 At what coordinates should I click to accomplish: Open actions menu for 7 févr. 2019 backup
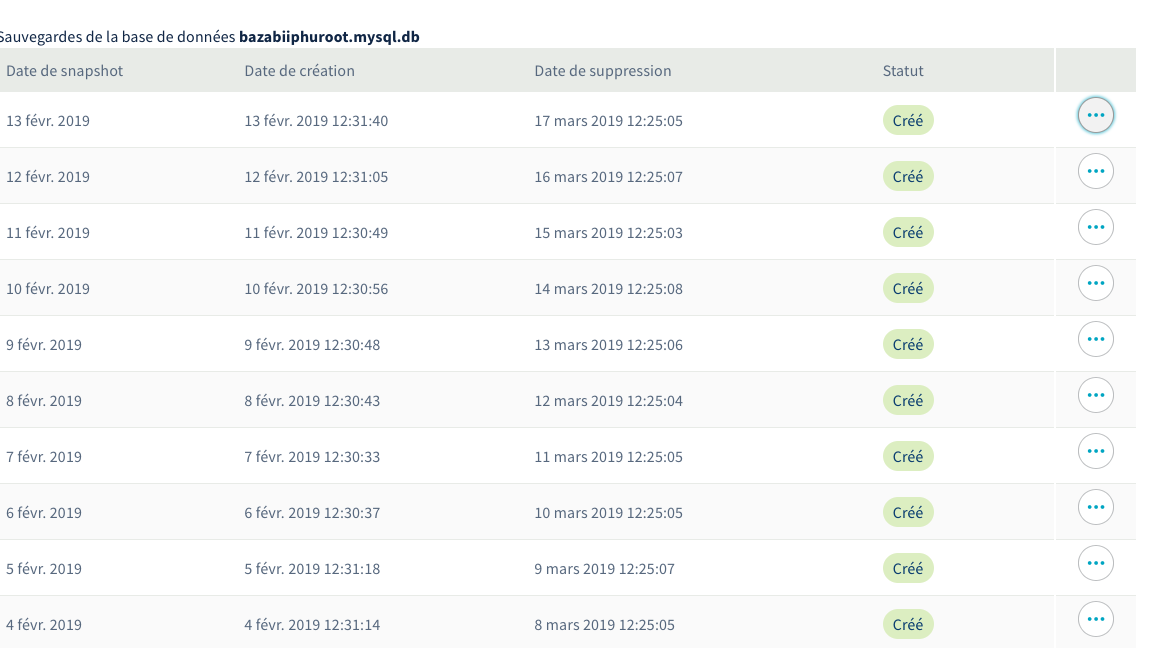(1095, 452)
